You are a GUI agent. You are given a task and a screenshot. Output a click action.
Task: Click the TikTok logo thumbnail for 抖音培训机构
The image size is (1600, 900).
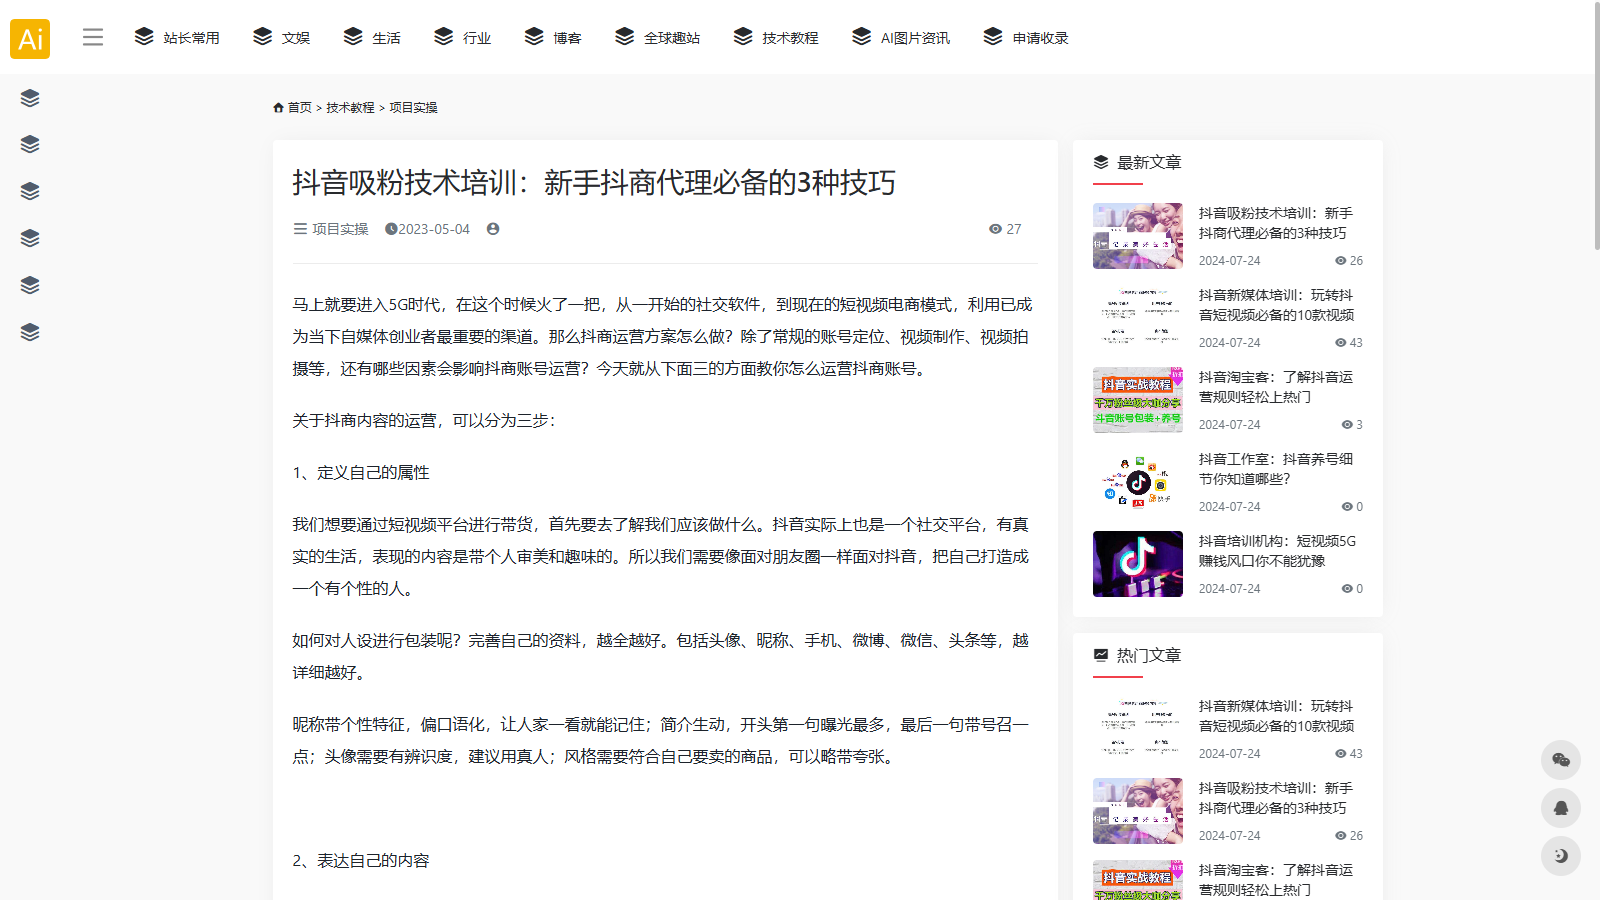1137,564
